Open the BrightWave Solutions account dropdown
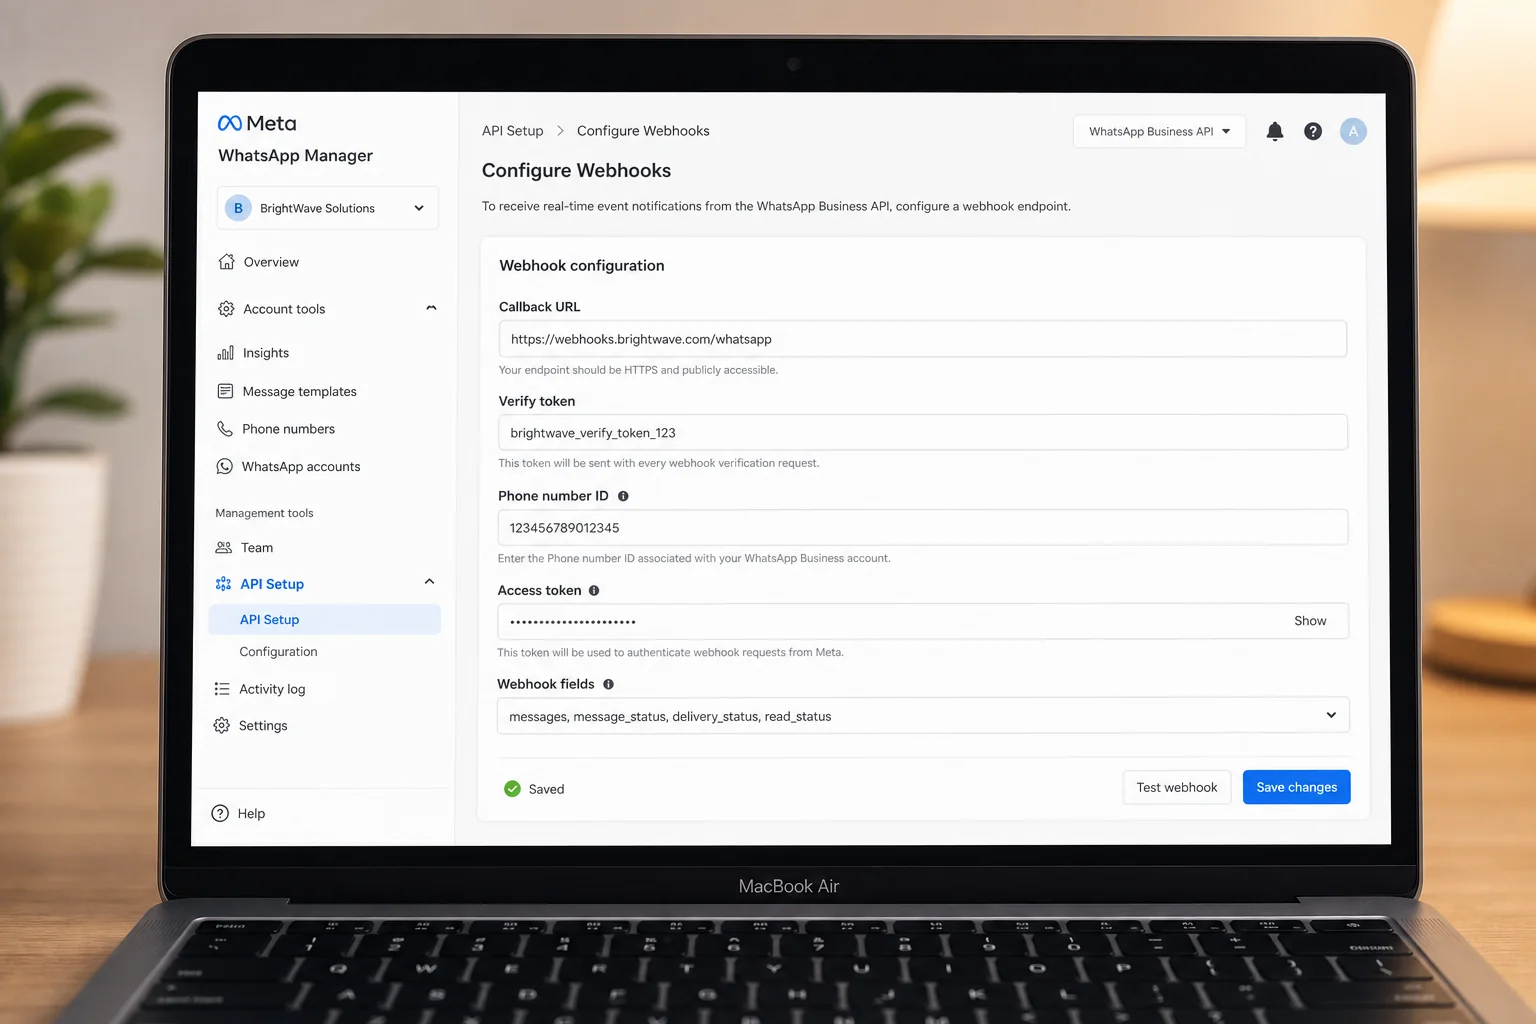The image size is (1536, 1024). coord(328,208)
